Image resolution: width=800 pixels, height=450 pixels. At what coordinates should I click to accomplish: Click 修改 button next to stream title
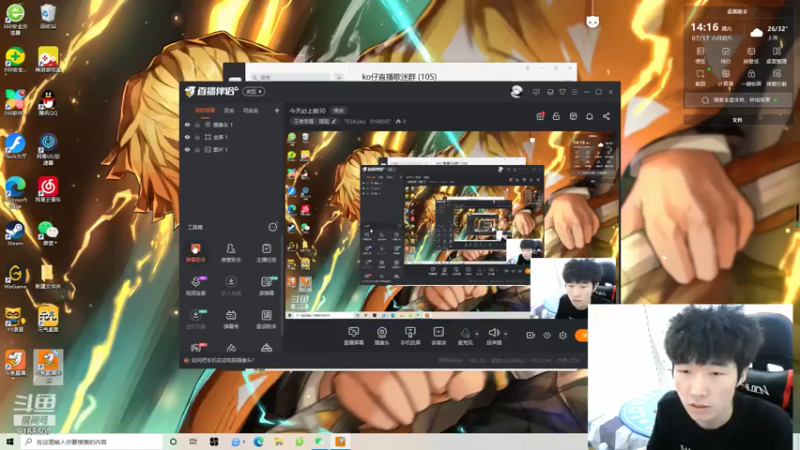click(339, 111)
